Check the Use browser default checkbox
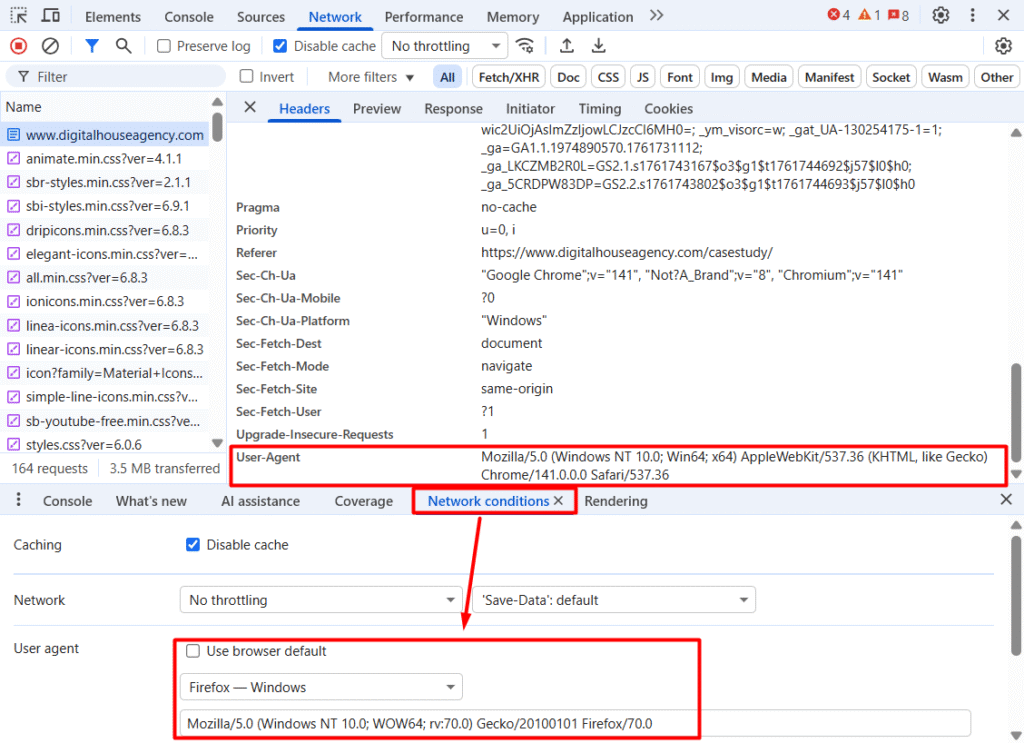The height and width of the screenshot is (743, 1024). pyautogui.click(x=193, y=651)
